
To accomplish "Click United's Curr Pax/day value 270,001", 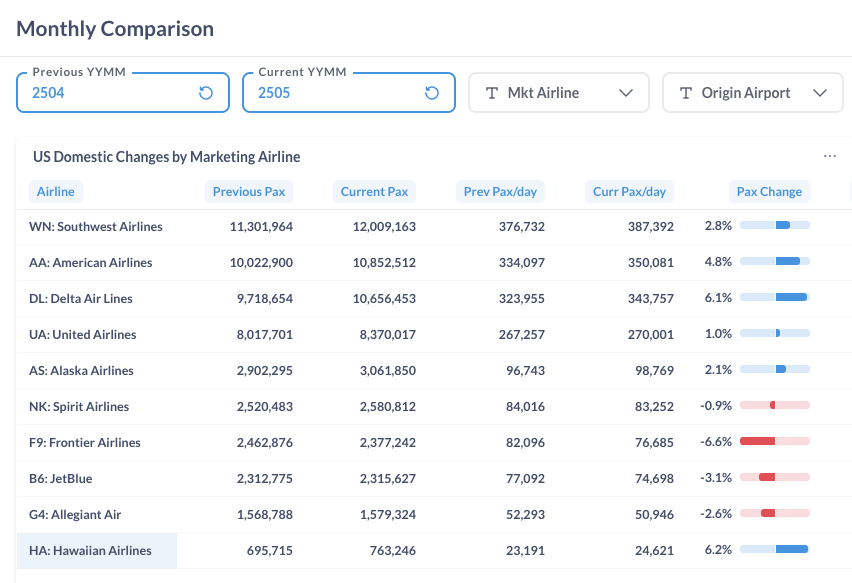I will [651, 334].
